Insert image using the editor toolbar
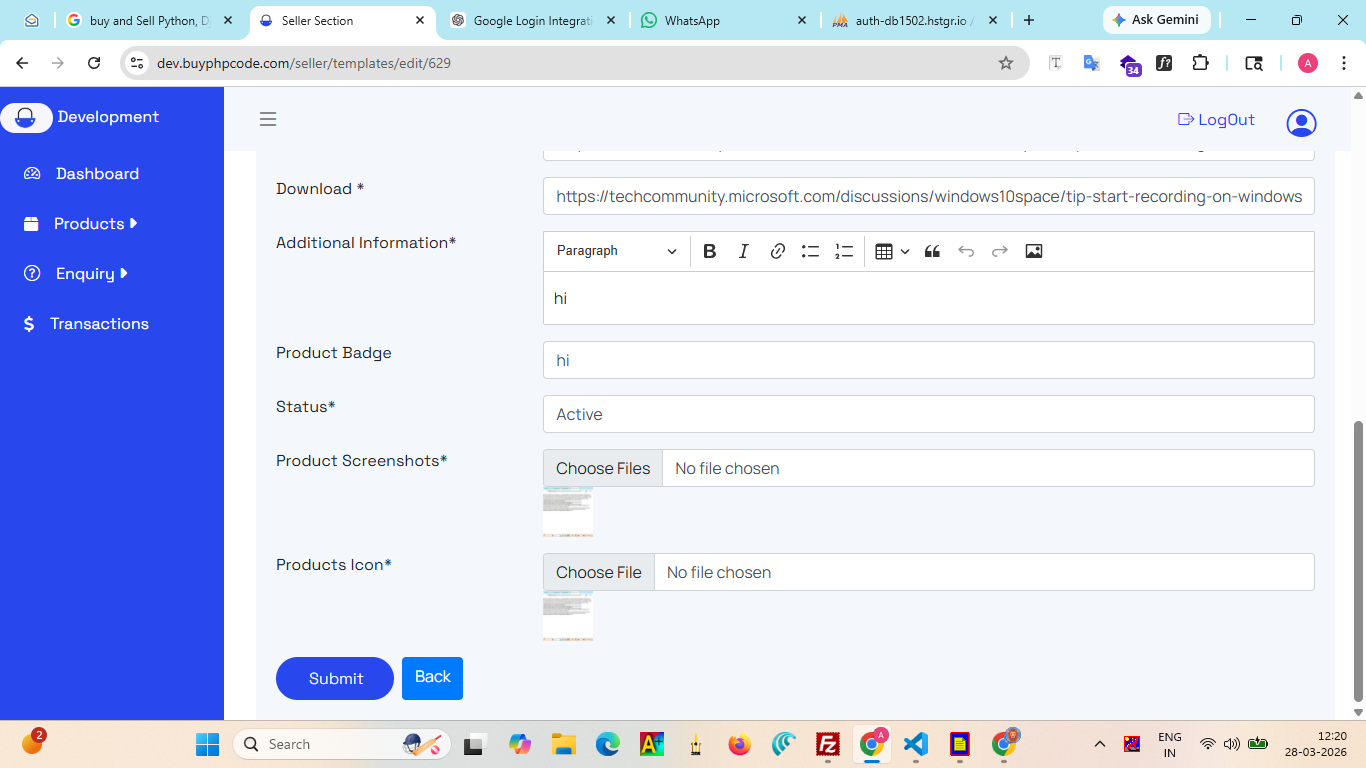Viewport: 1366px width, 768px height. (x=1034, y=251)
